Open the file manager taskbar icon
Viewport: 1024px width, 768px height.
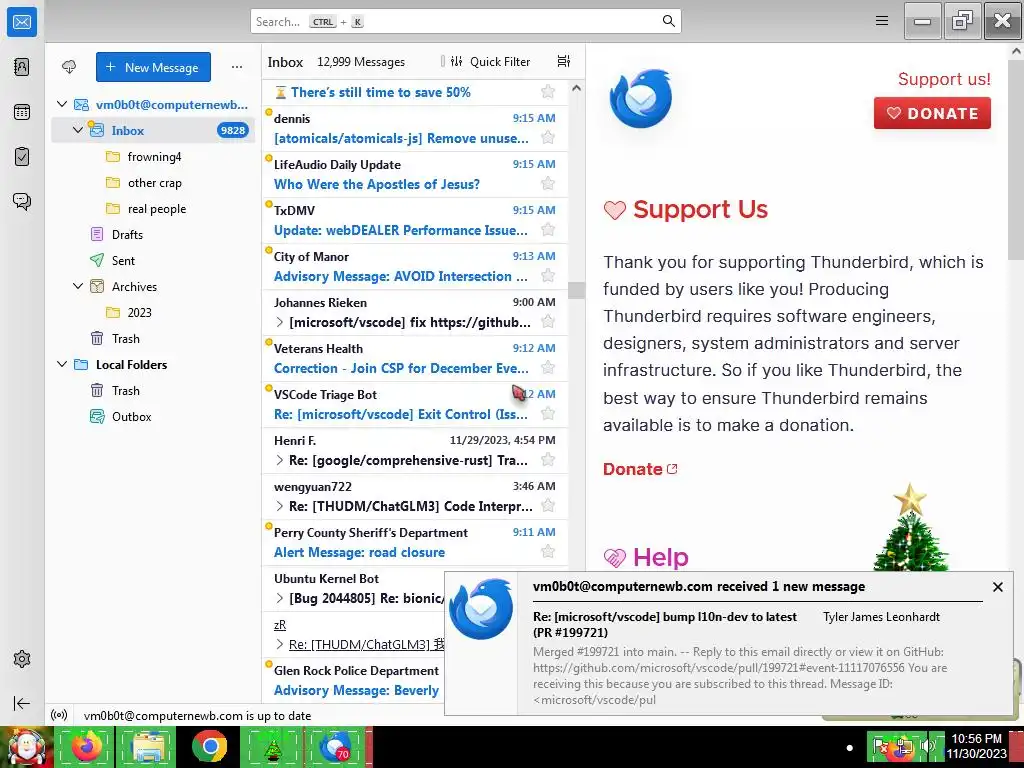[x=148, y=746]
